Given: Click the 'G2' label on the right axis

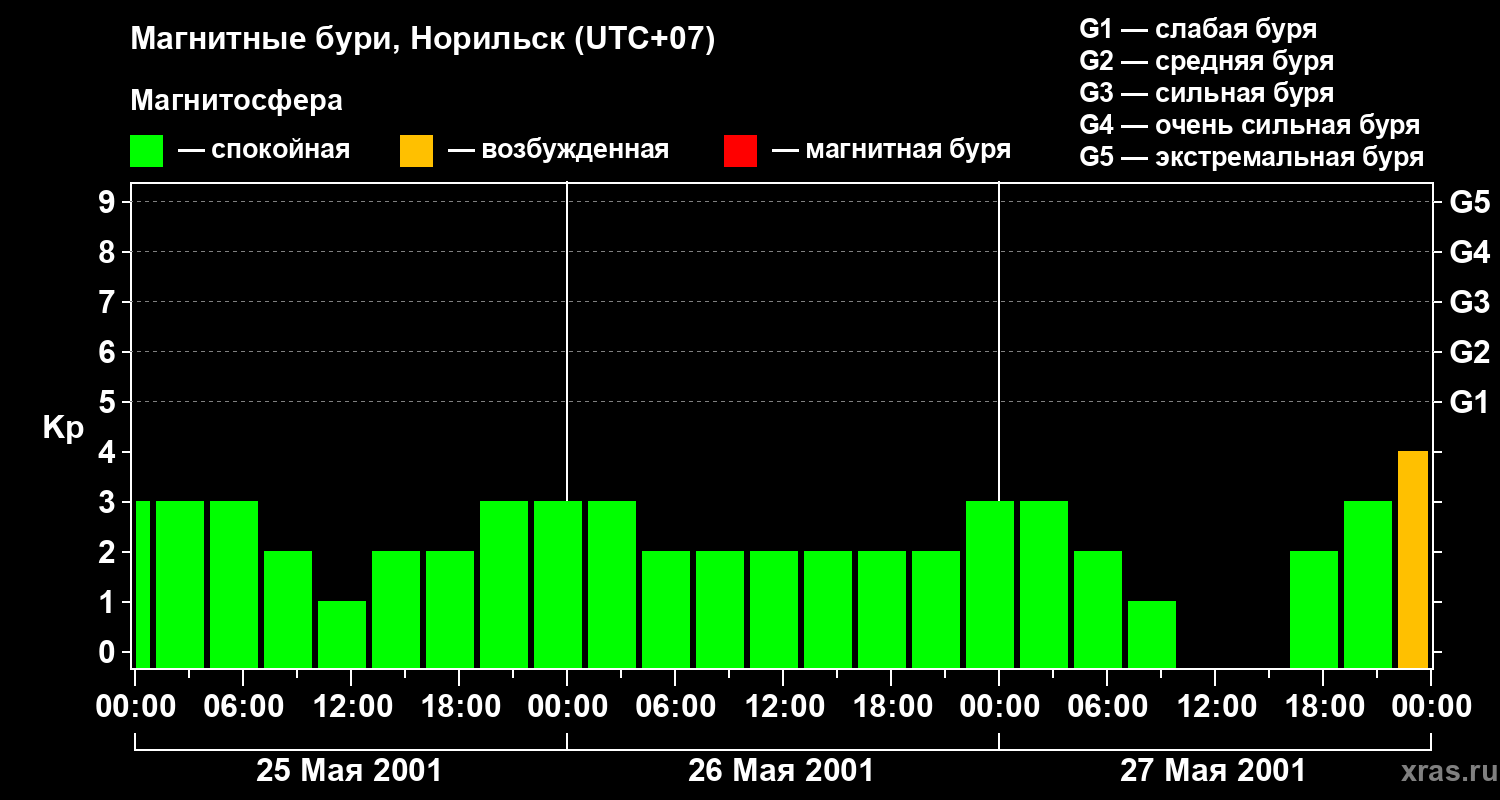Looking at the screenshot, I should (1469, 352).
